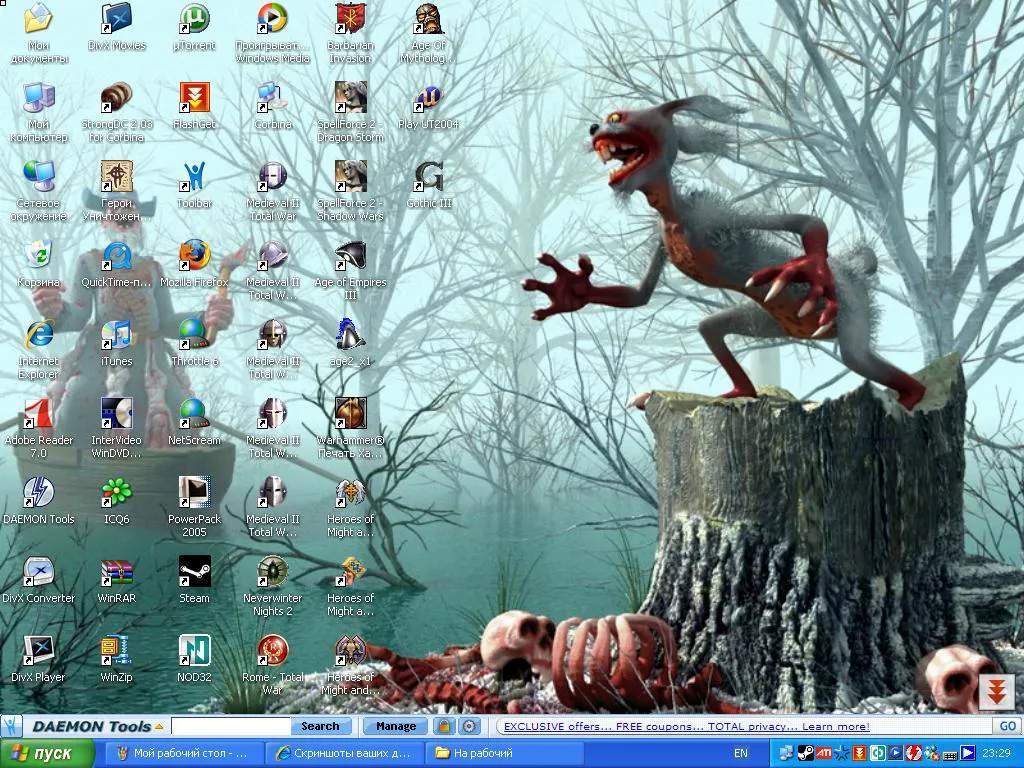Open the Neverwinter Nights 2 shortcut
Viewport: 1024px width, 768px height.
point(272,586)
